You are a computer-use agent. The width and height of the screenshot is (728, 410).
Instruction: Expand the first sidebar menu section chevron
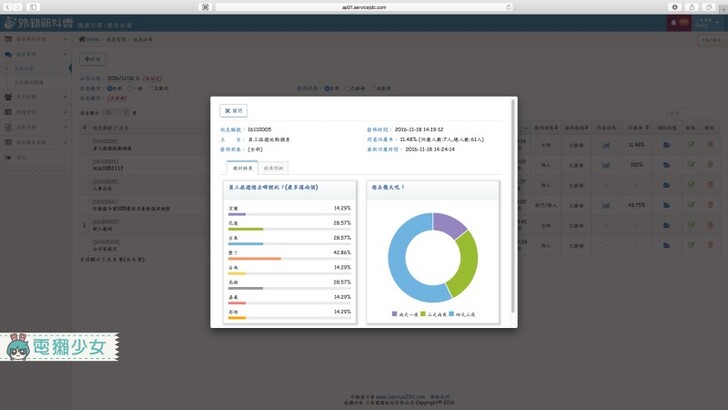(65, 39)
